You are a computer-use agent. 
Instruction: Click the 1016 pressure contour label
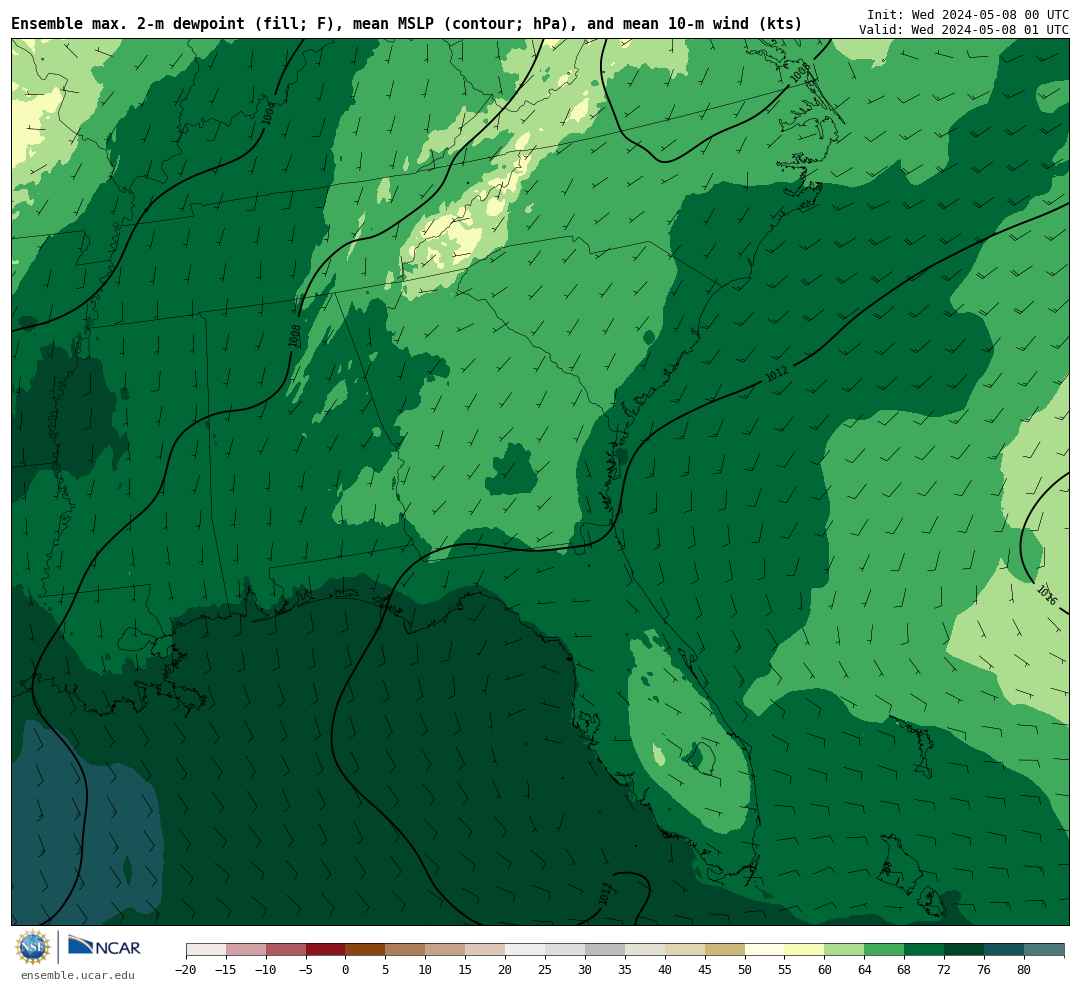[1046, 595]
